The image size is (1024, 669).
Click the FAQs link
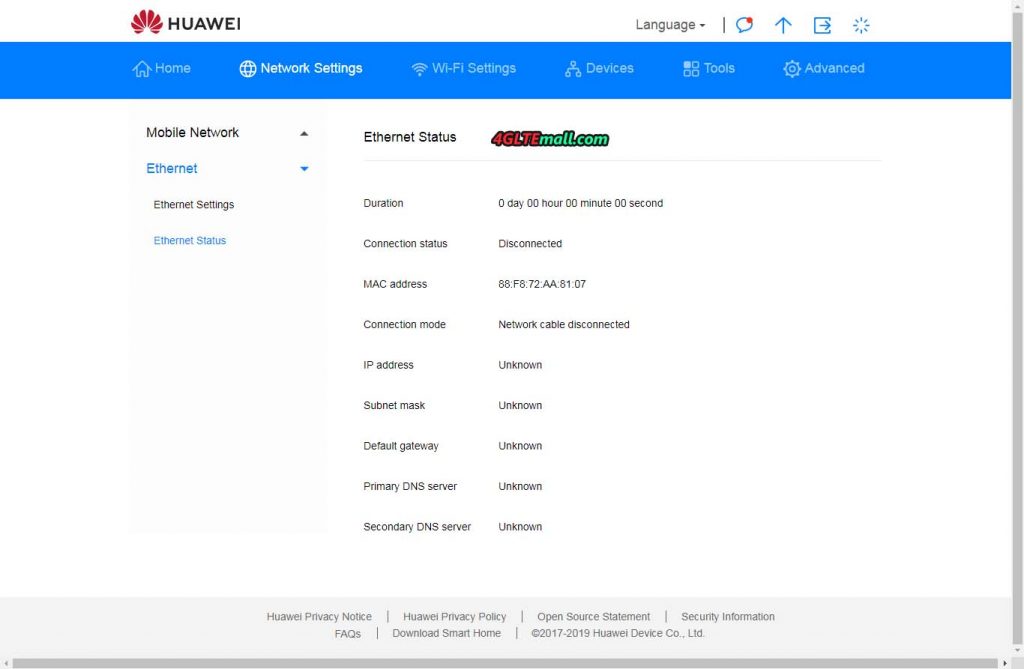(x=348, y=633)
